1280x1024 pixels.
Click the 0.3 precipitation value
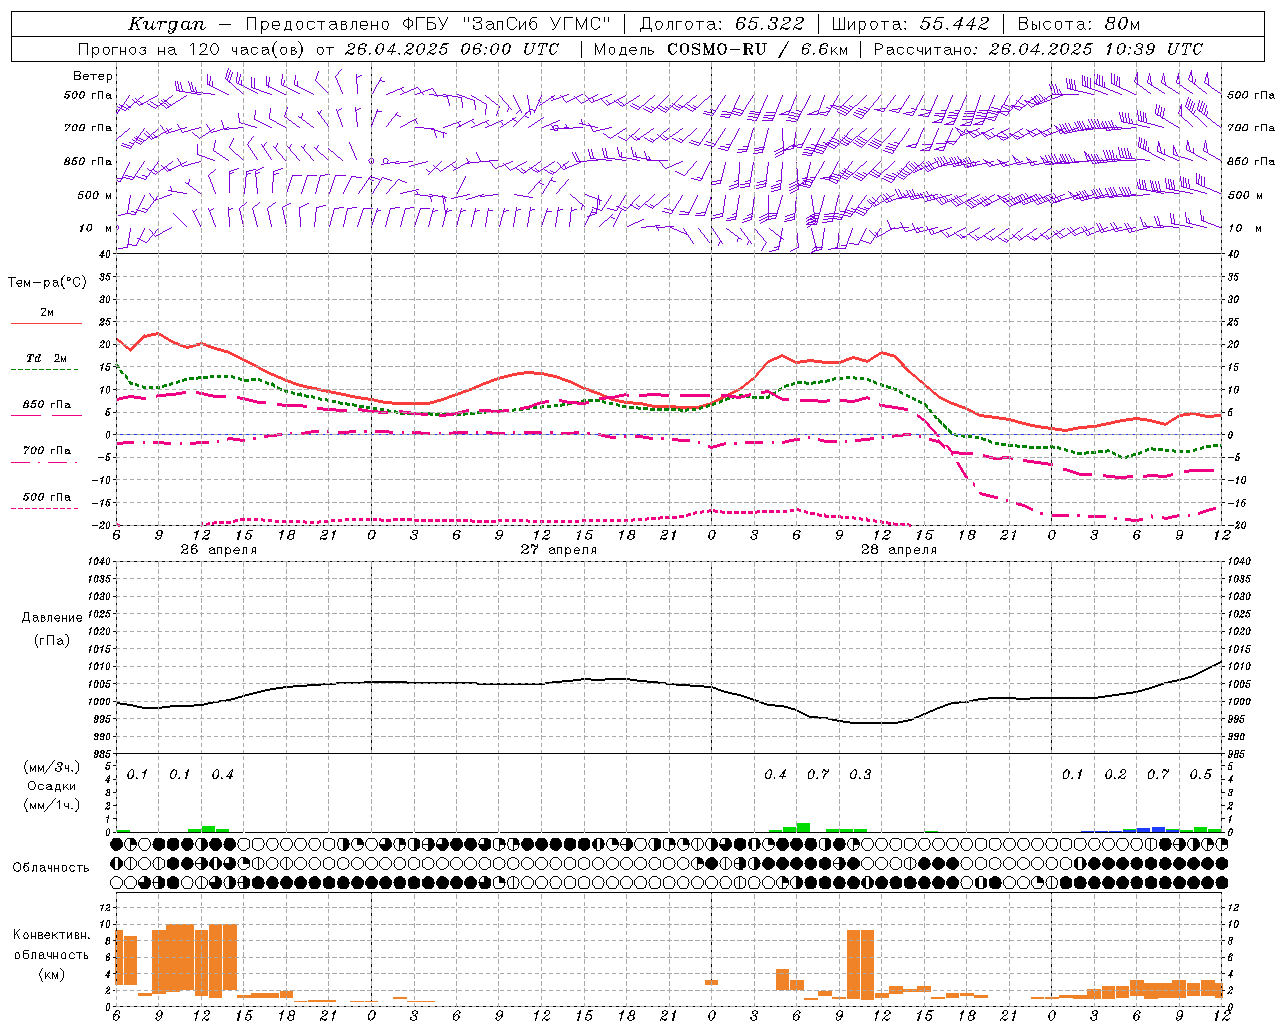(x=860, y=775)
